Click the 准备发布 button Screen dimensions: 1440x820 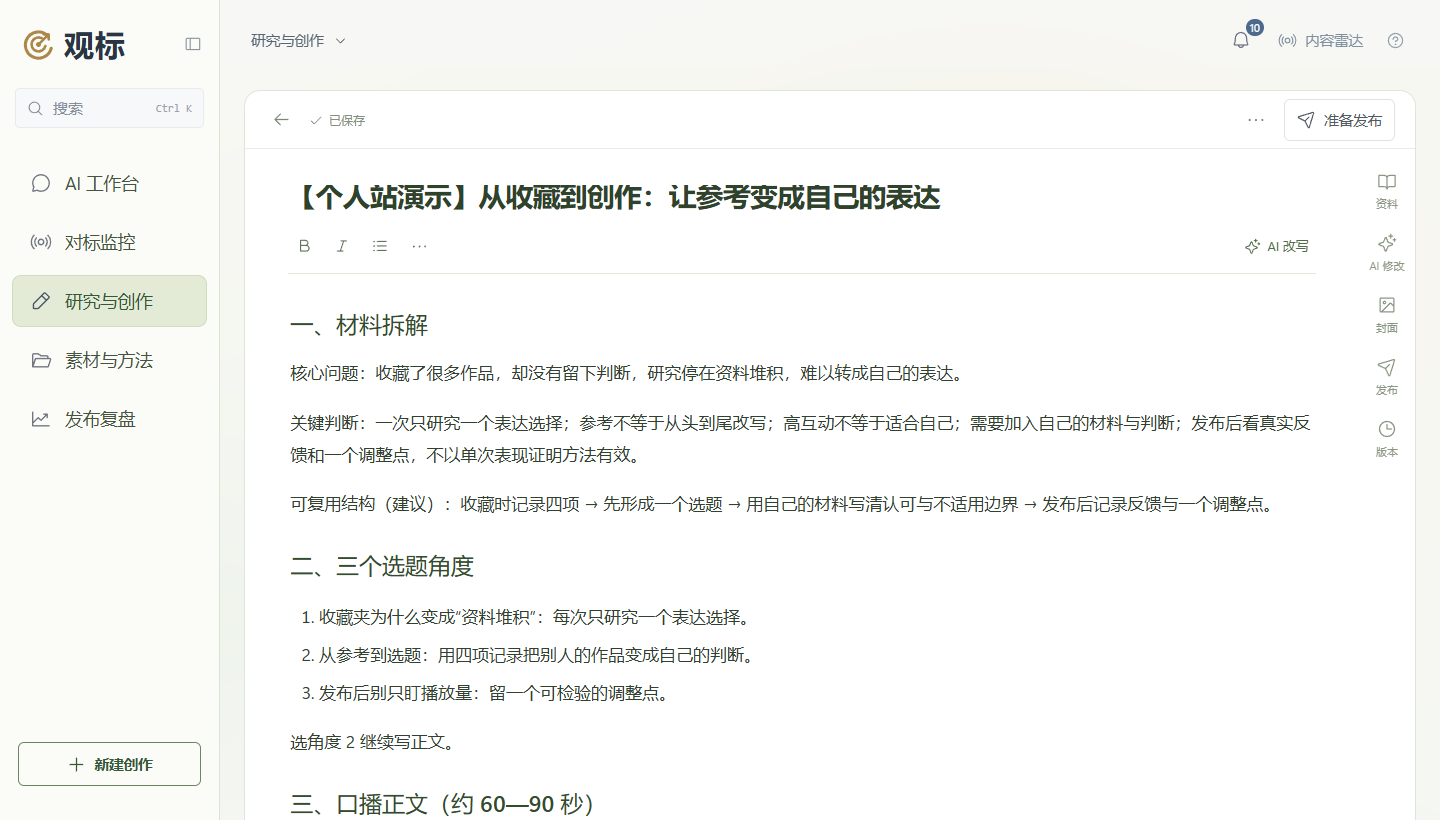1339,120
